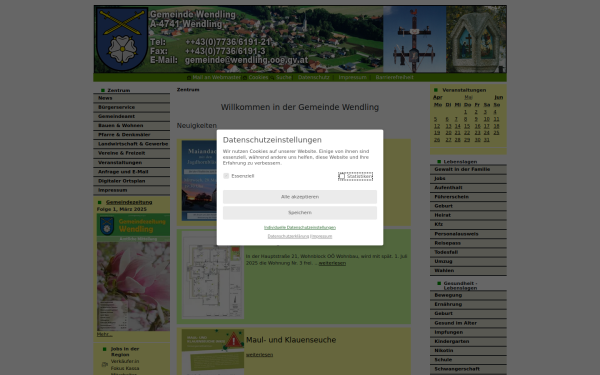The height and width of the screenshot is (375, 600).
Task: Open Umzug menu item
Action: 468,262
